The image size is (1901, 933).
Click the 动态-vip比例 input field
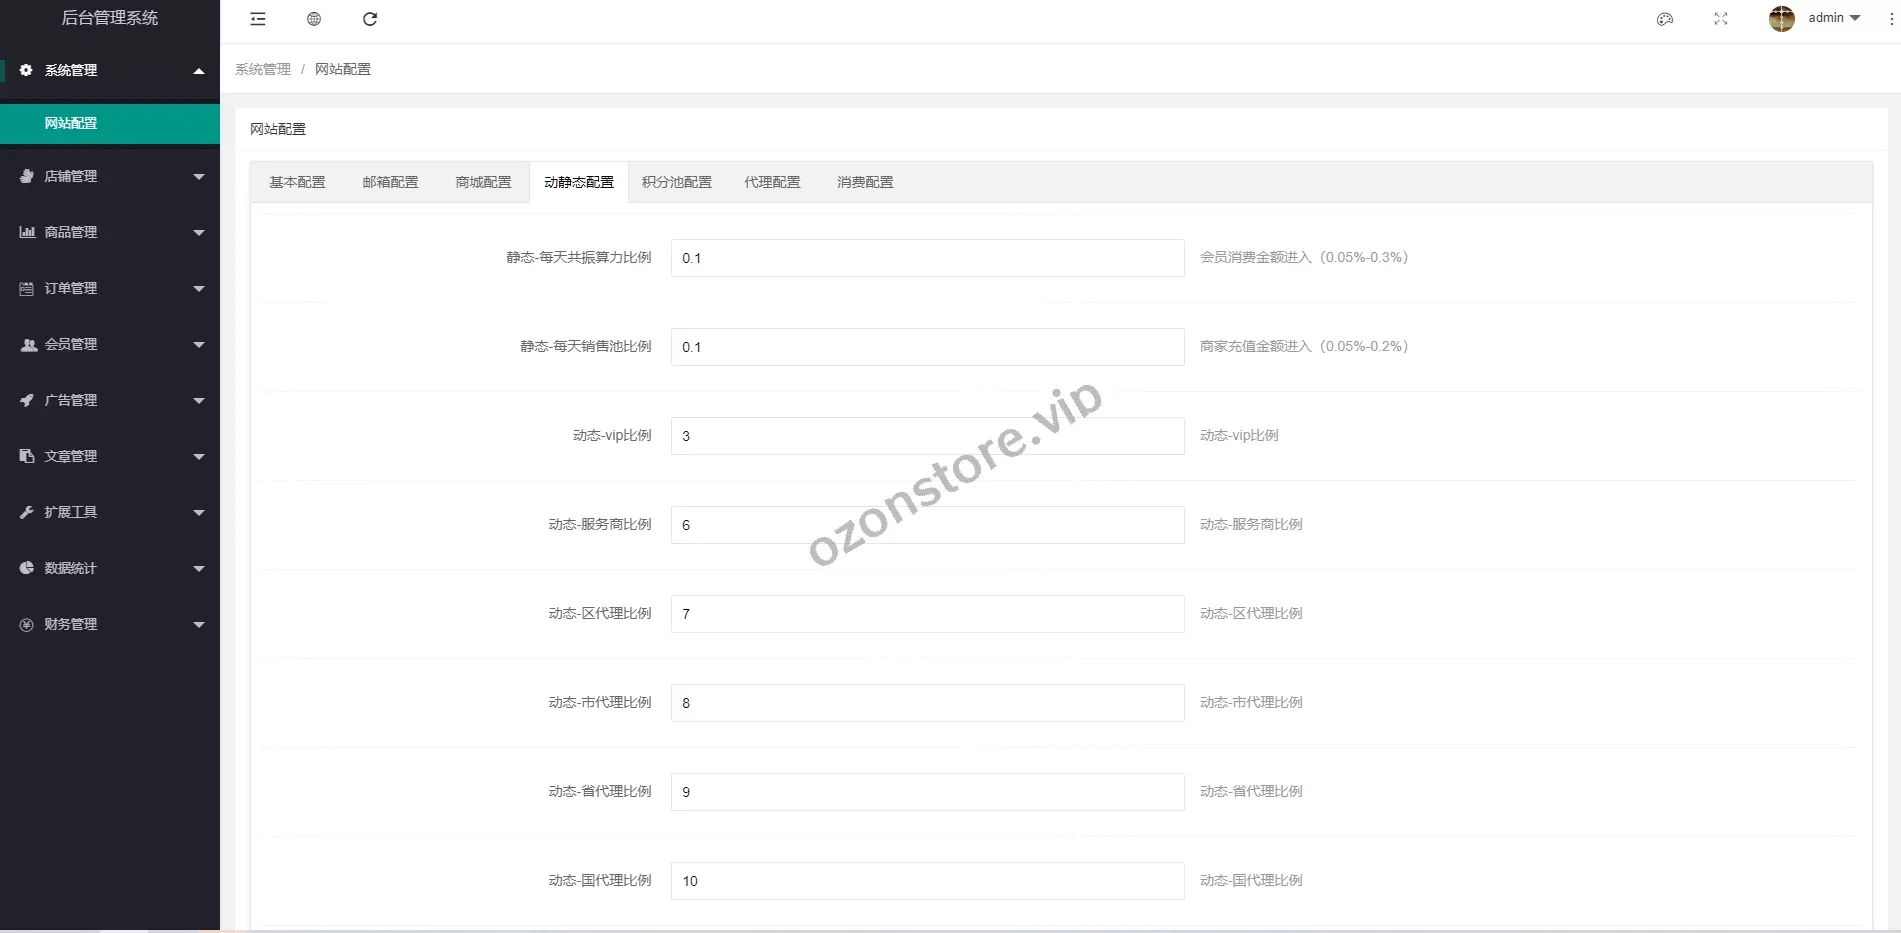tap(927, 436)
